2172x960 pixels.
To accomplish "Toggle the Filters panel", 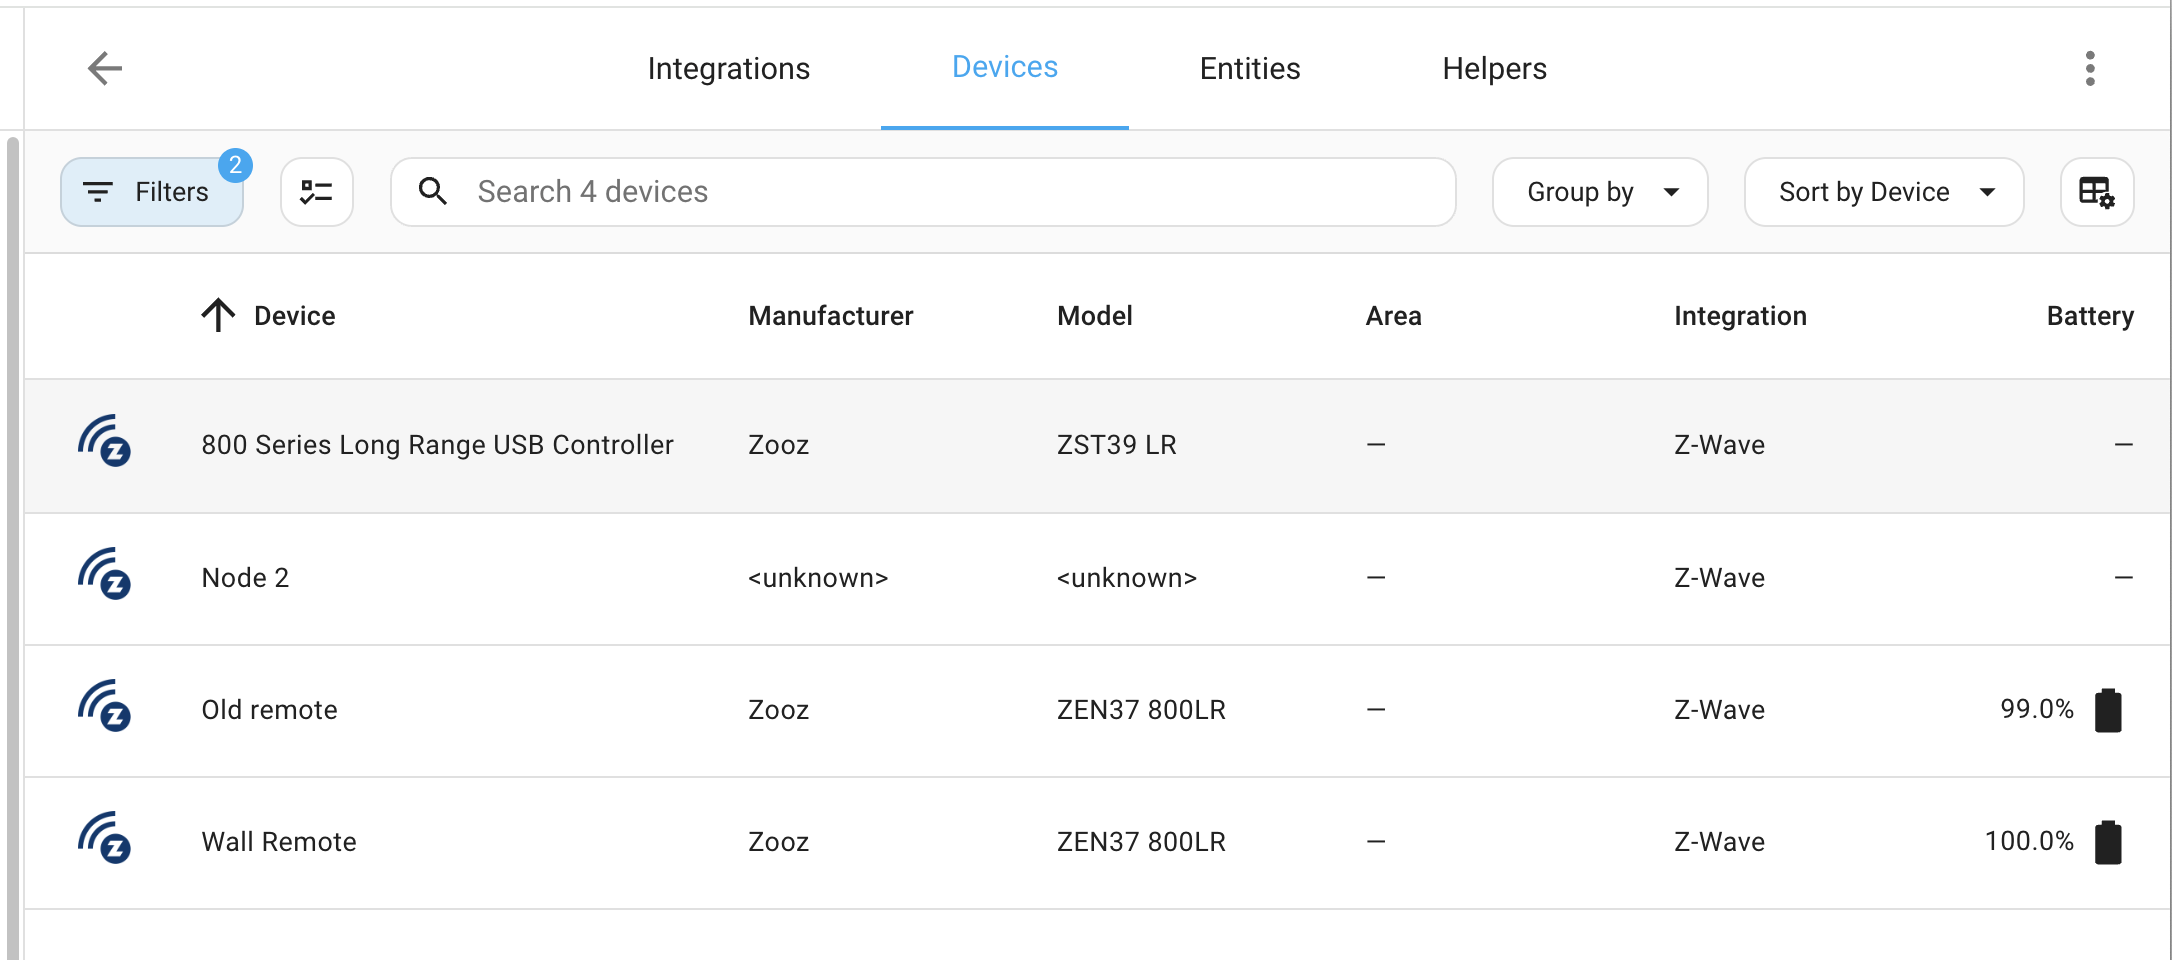I will pyautogui.click(x=152, y=192).
